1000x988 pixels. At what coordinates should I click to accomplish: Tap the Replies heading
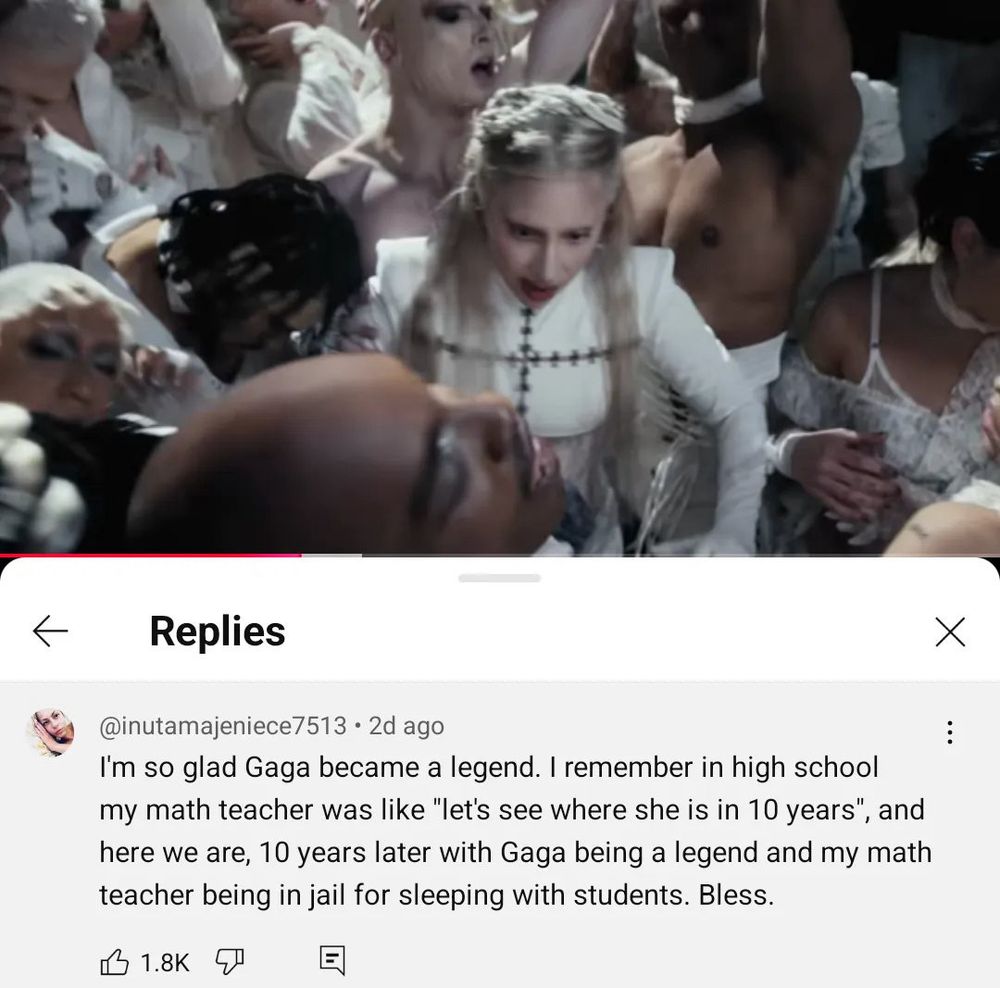[217, 631]
